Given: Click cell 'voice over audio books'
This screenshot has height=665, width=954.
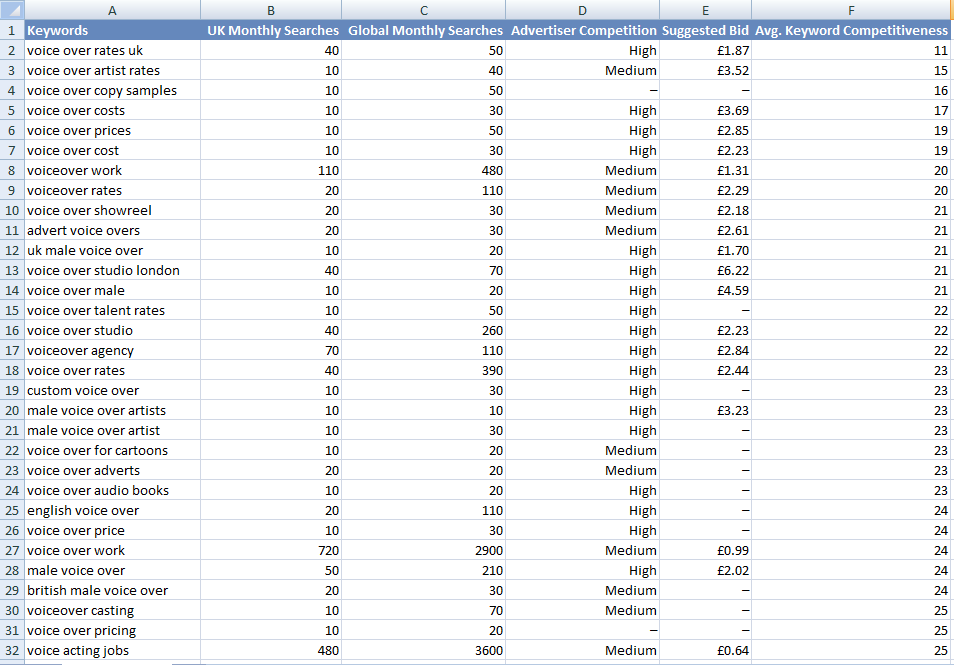Looking at the screenshot, I should click(113, 490).
